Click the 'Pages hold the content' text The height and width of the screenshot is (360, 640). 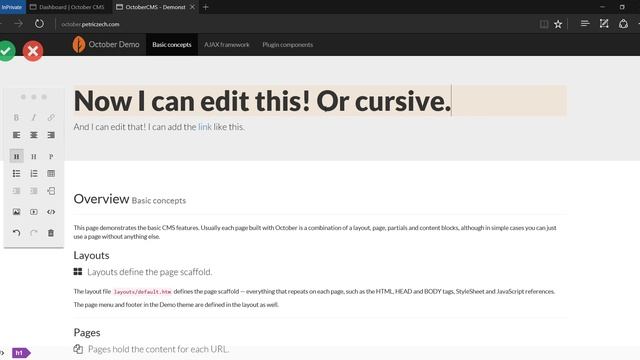(158, 349)
